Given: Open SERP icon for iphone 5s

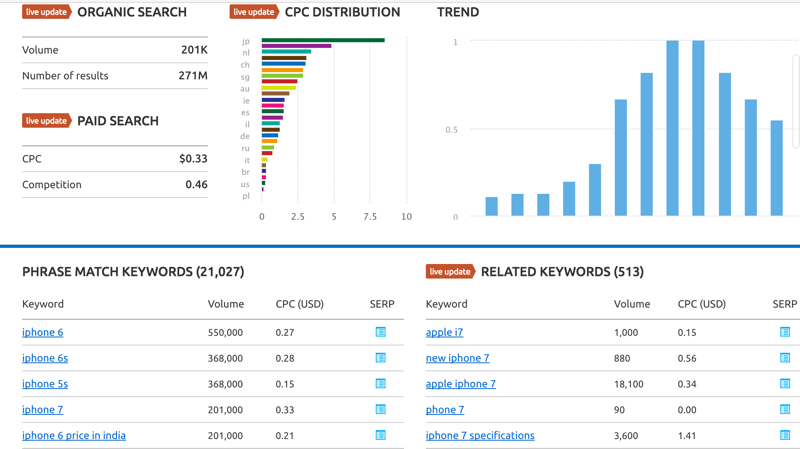Looking at the screenshot, I should (381, 384).
